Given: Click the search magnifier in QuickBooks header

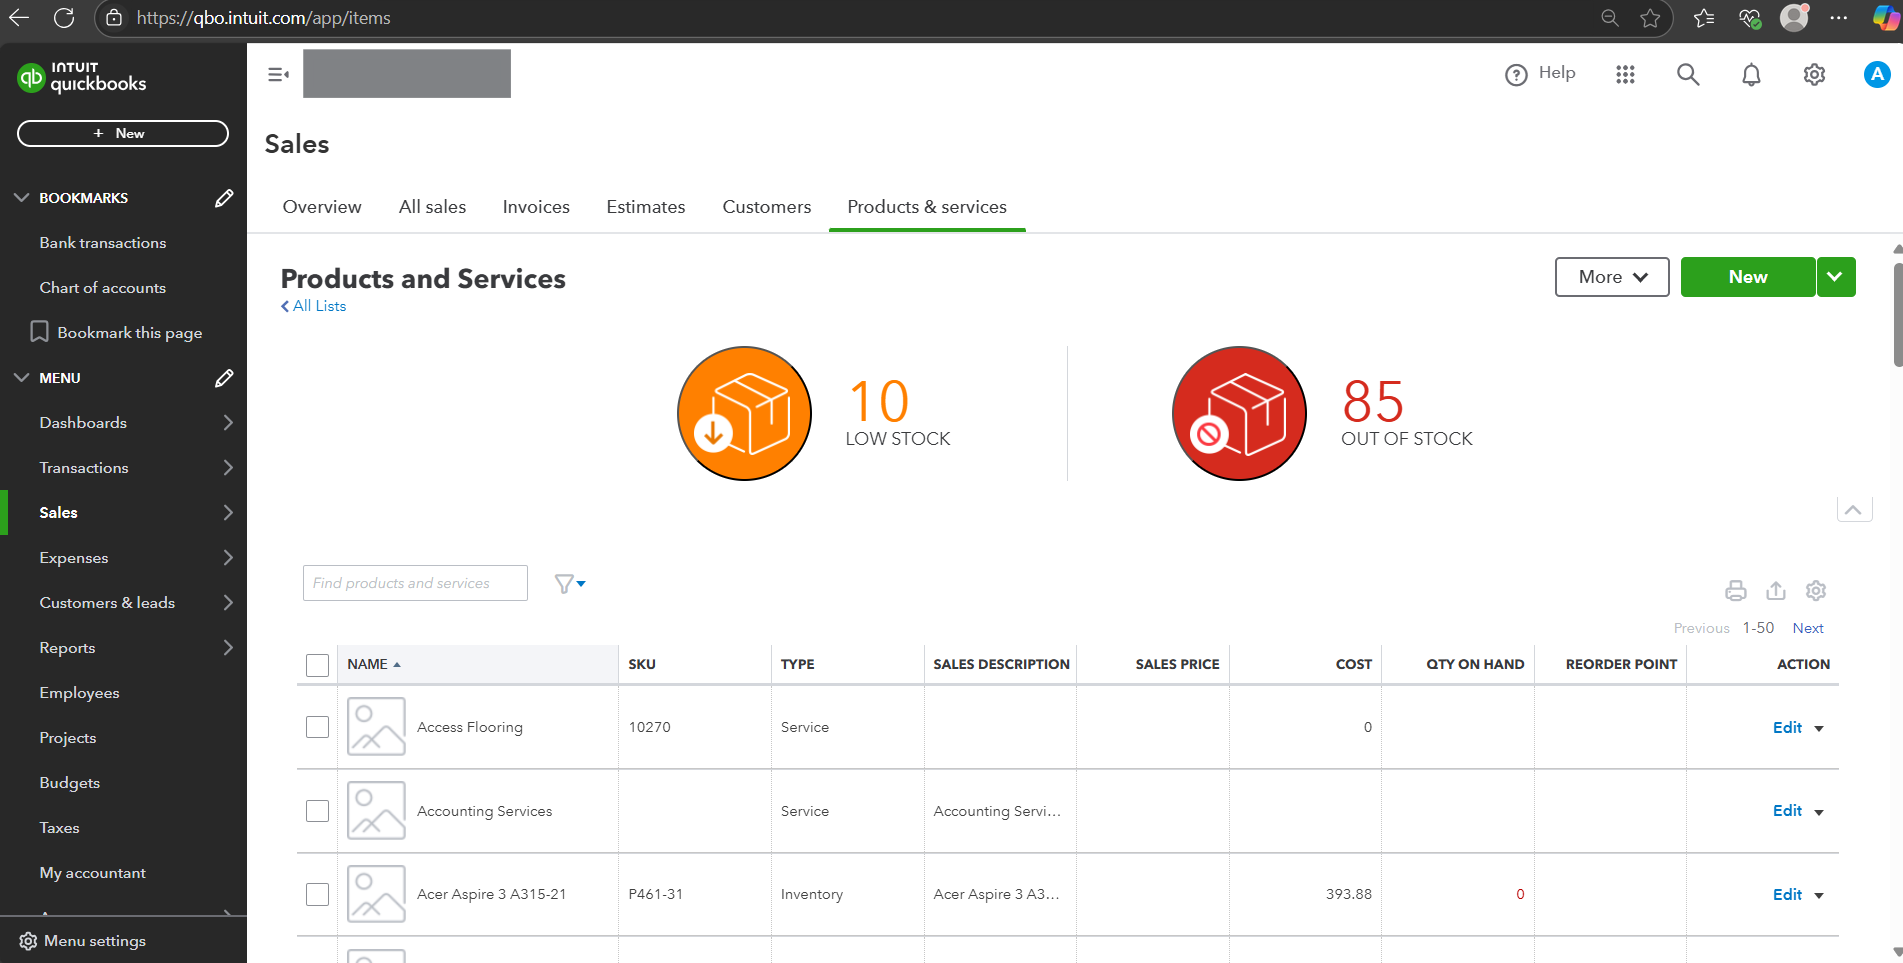Looking at the screenshot, I should click(1688, 75).
